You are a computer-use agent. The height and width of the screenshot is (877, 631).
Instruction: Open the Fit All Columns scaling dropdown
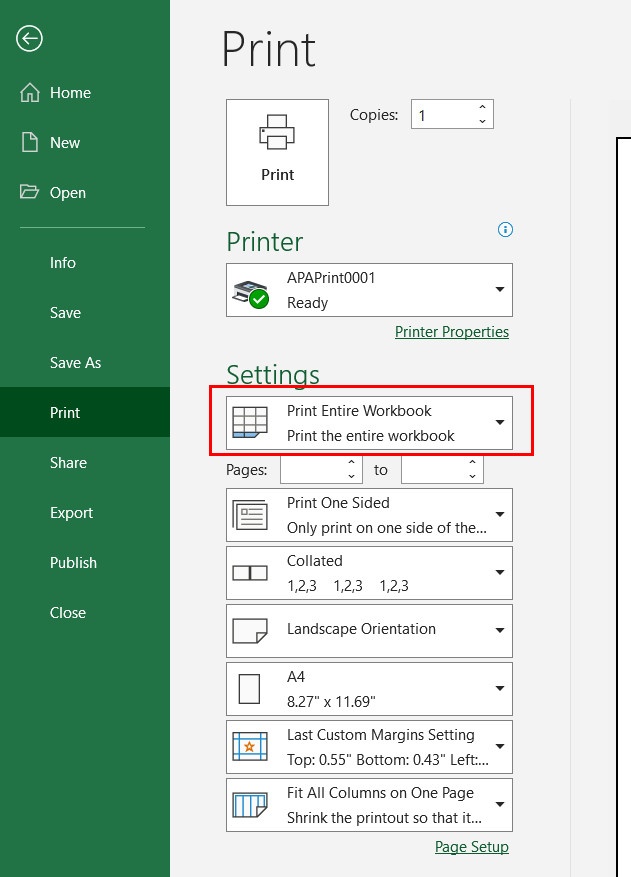(x=500, y=804)
